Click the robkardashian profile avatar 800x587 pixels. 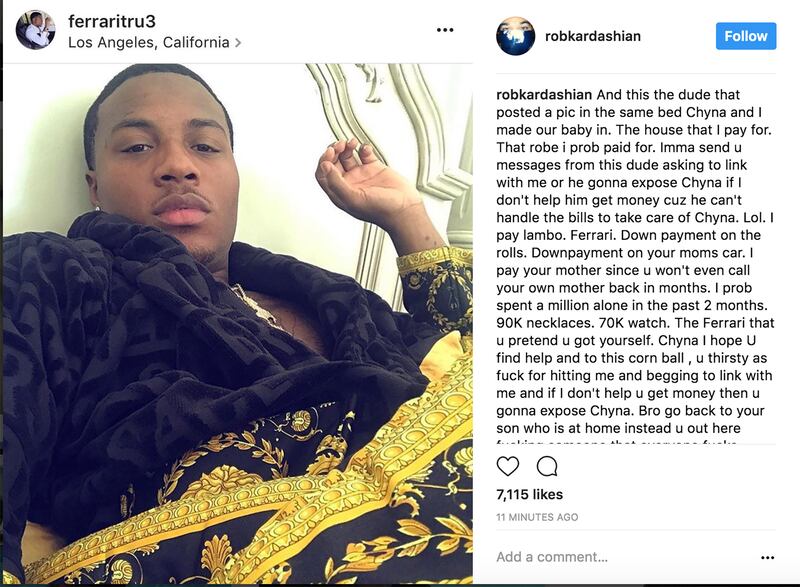(515, 36)
